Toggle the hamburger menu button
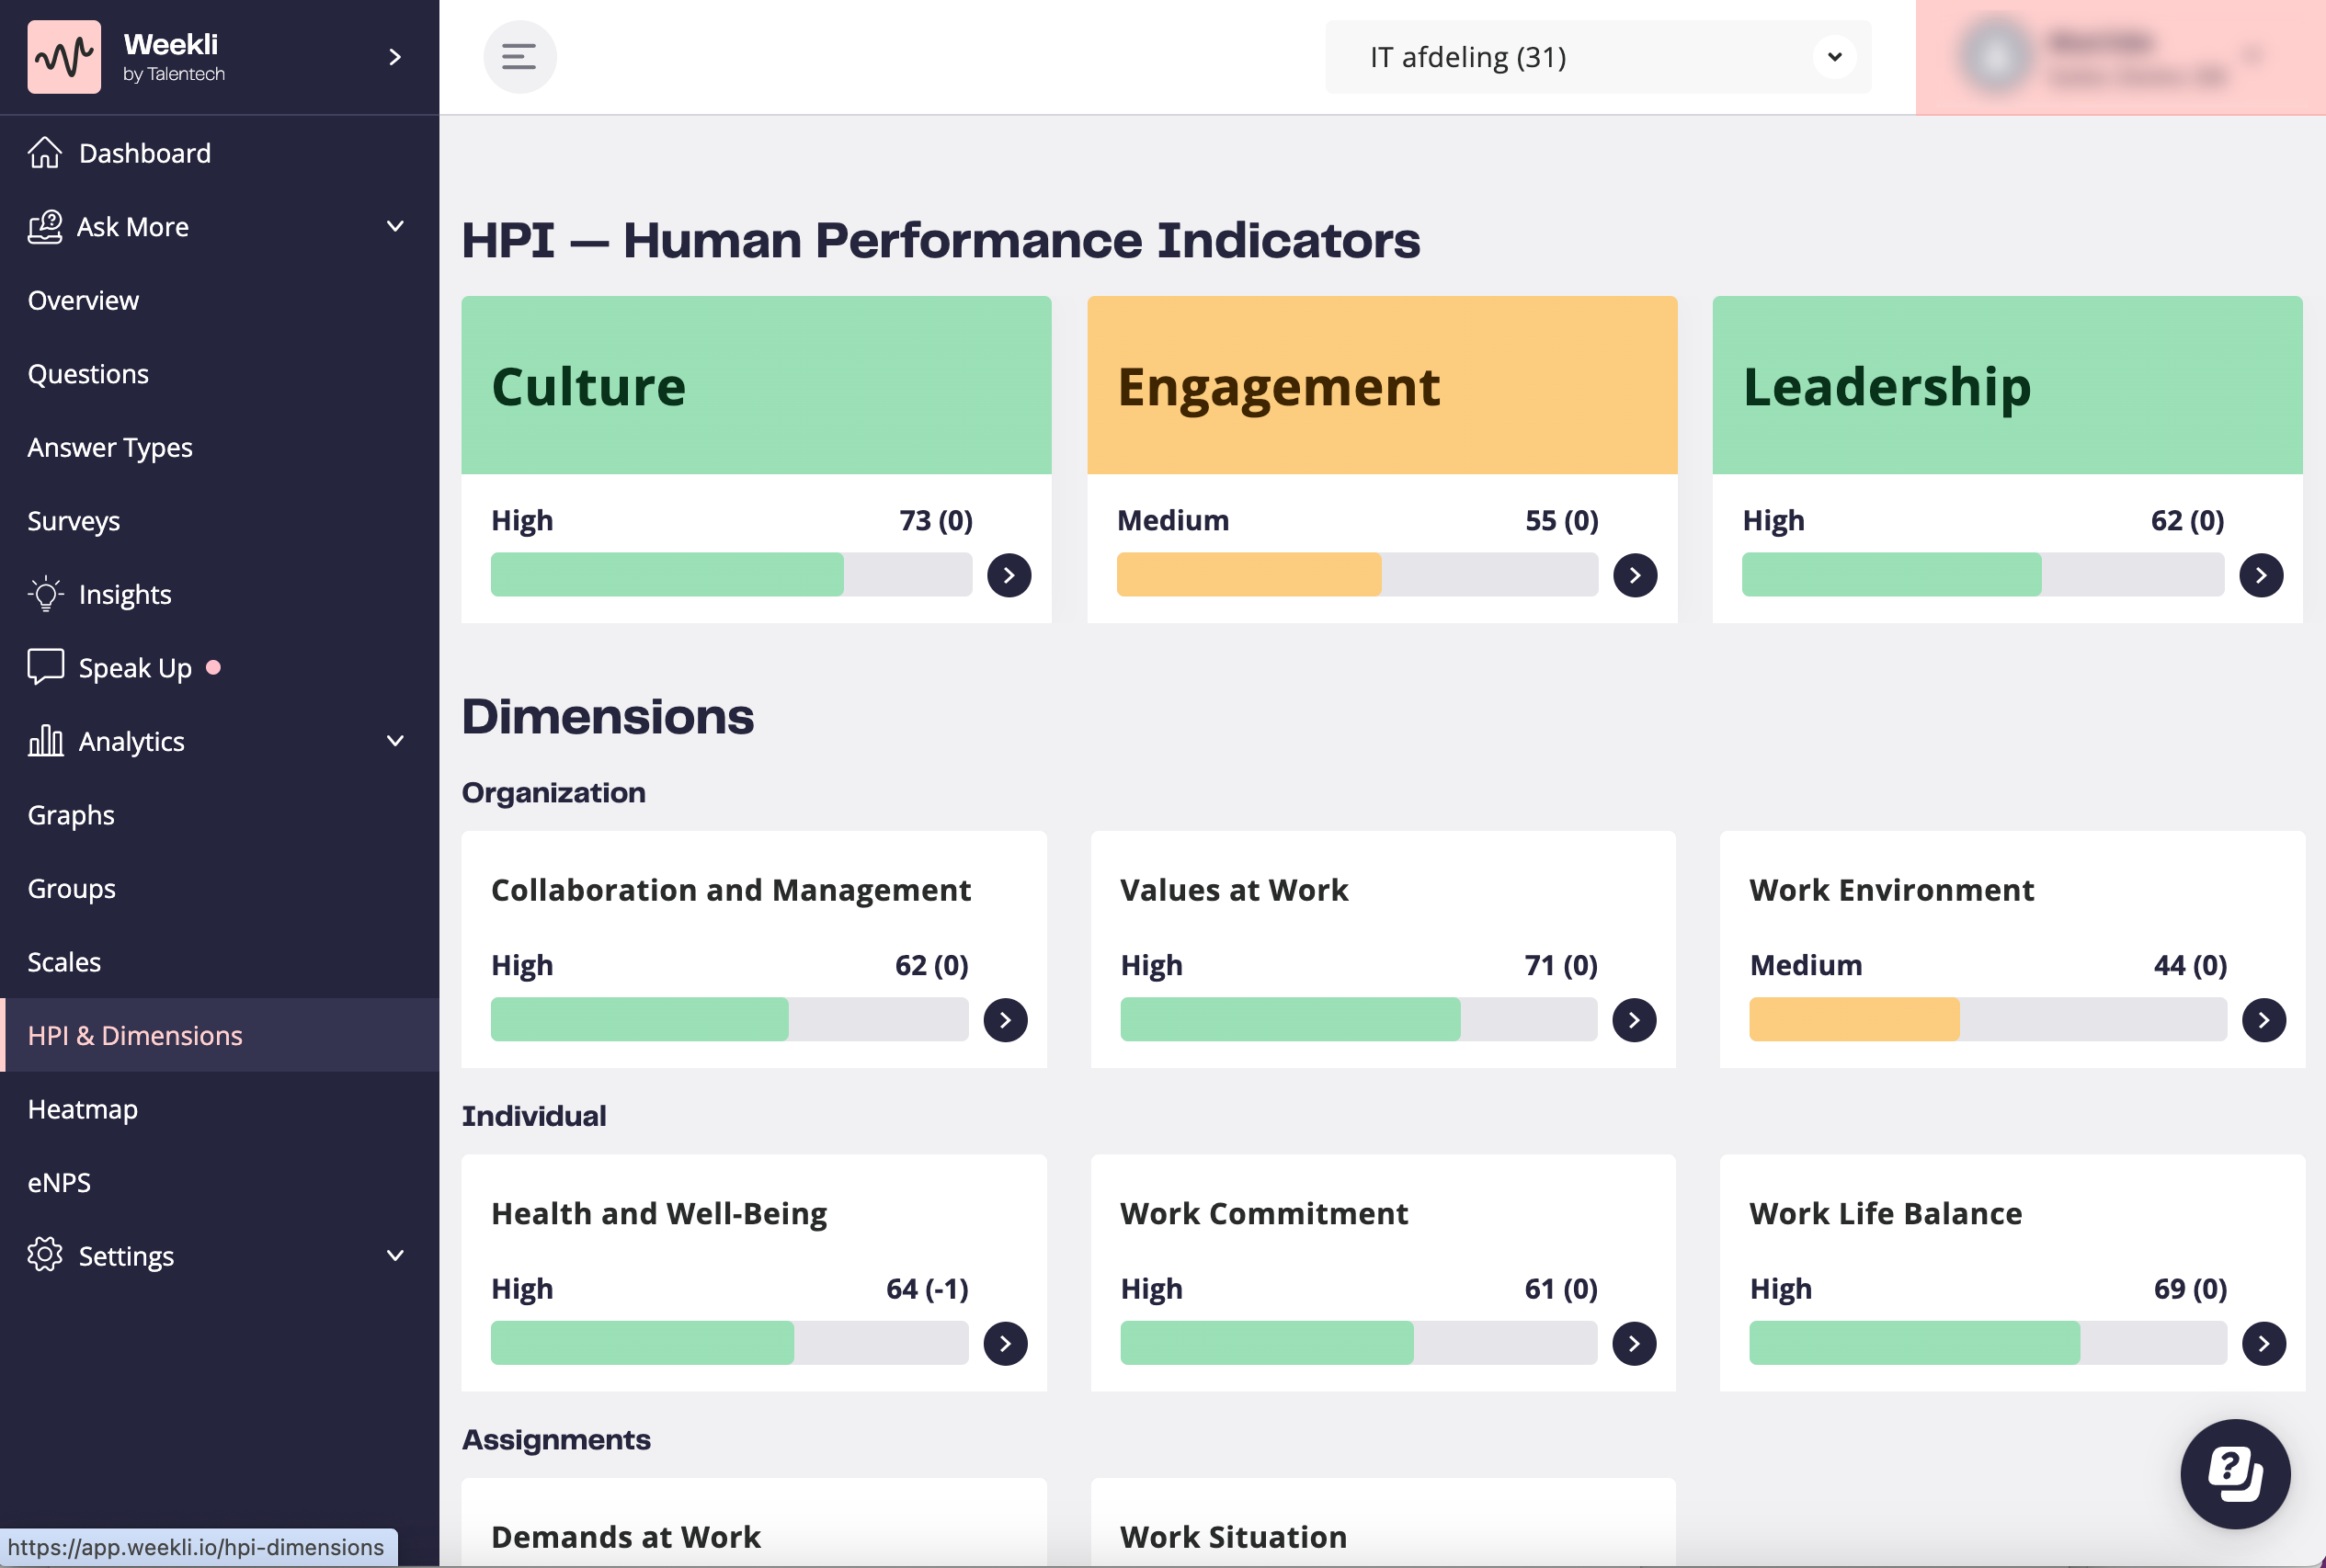Viewport: 2326px width, 1568px height. point(520,57)
